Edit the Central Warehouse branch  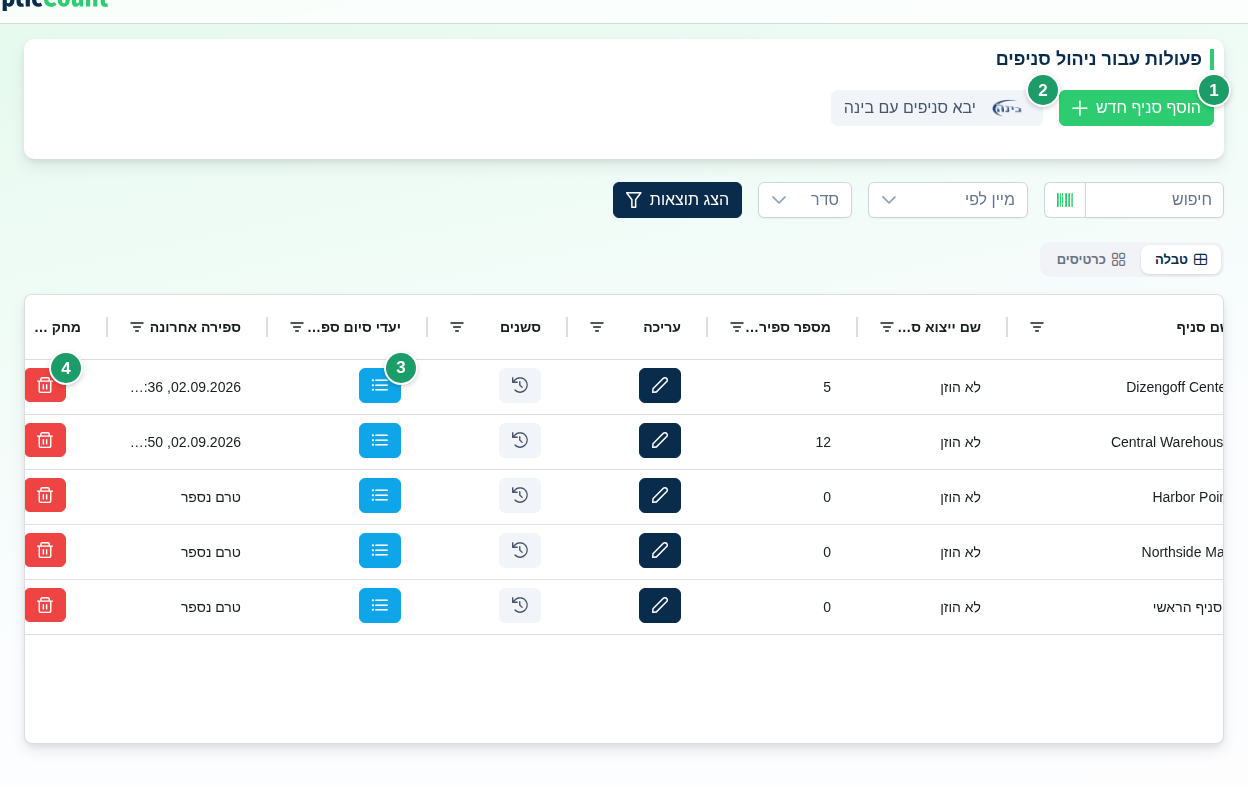pyautogui.click(x=660, y=440)
